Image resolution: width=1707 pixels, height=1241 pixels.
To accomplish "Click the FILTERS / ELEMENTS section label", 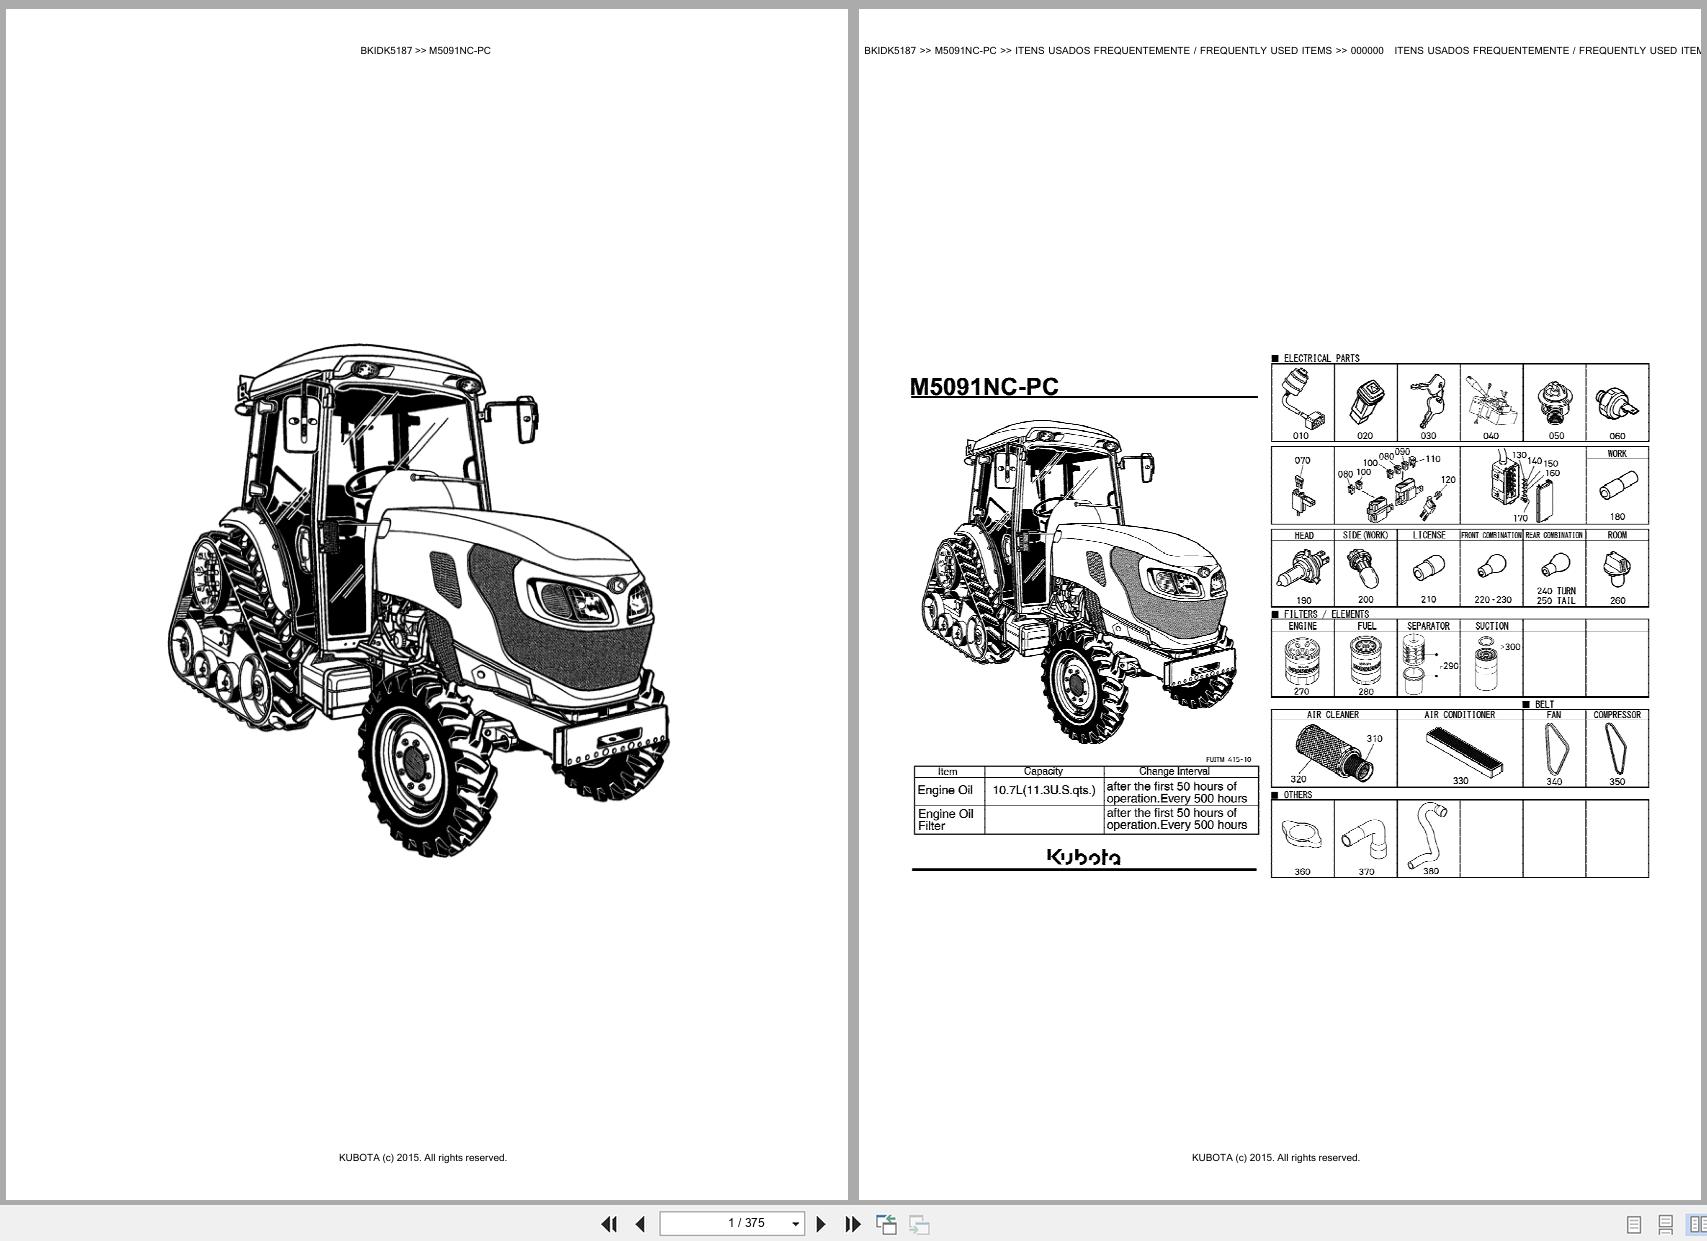I will pos(1326,614).
